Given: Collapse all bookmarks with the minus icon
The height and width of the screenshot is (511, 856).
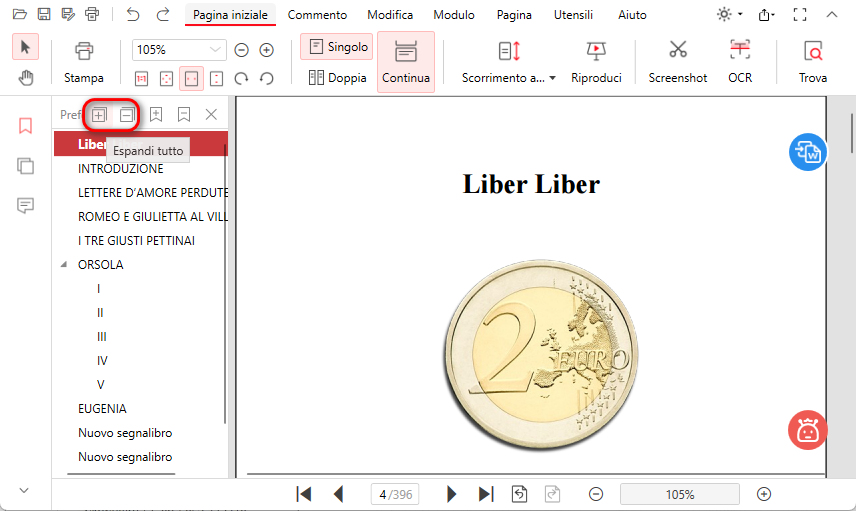Looking at the screenshot, I should coord(127,115).
